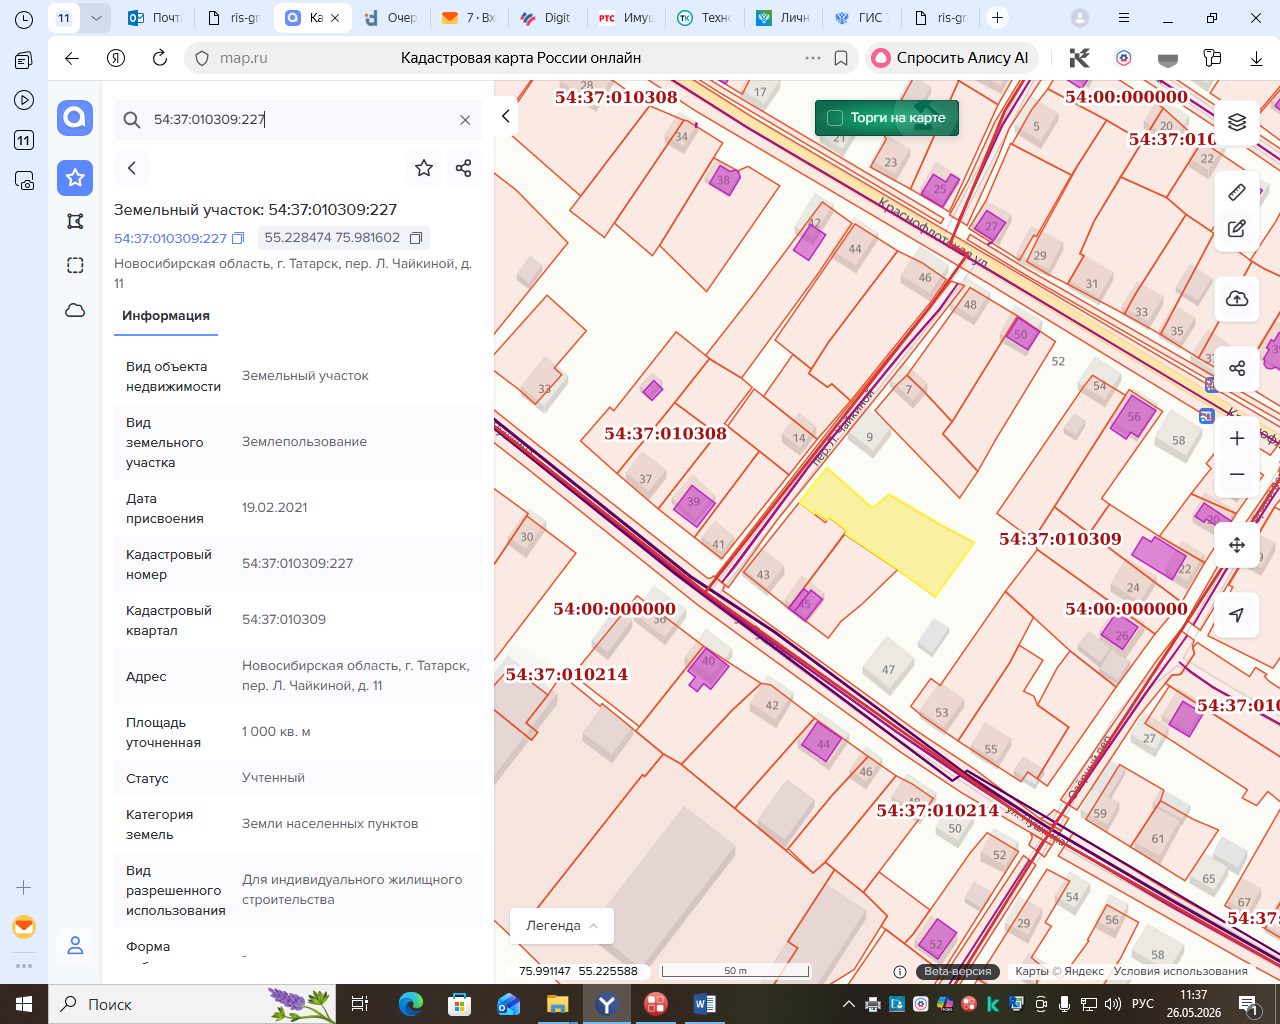Show hidden system tray icons

pyautogui.click(x=849, y=1004)
